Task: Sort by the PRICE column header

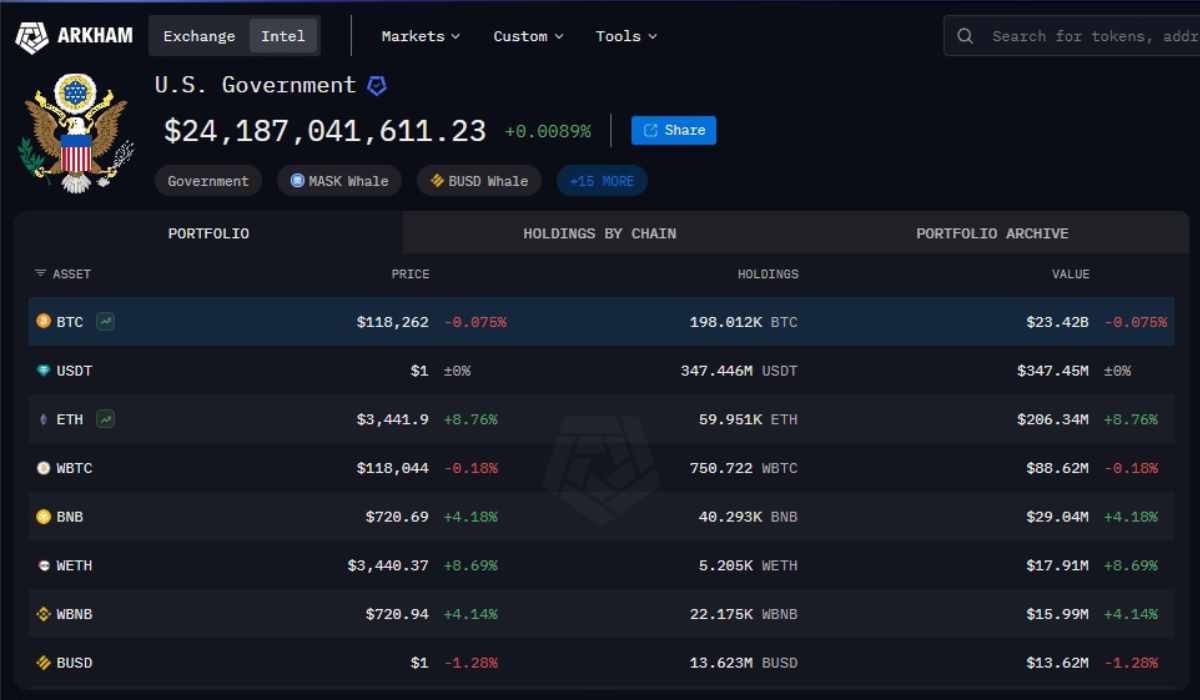Action: click(410, 274)
